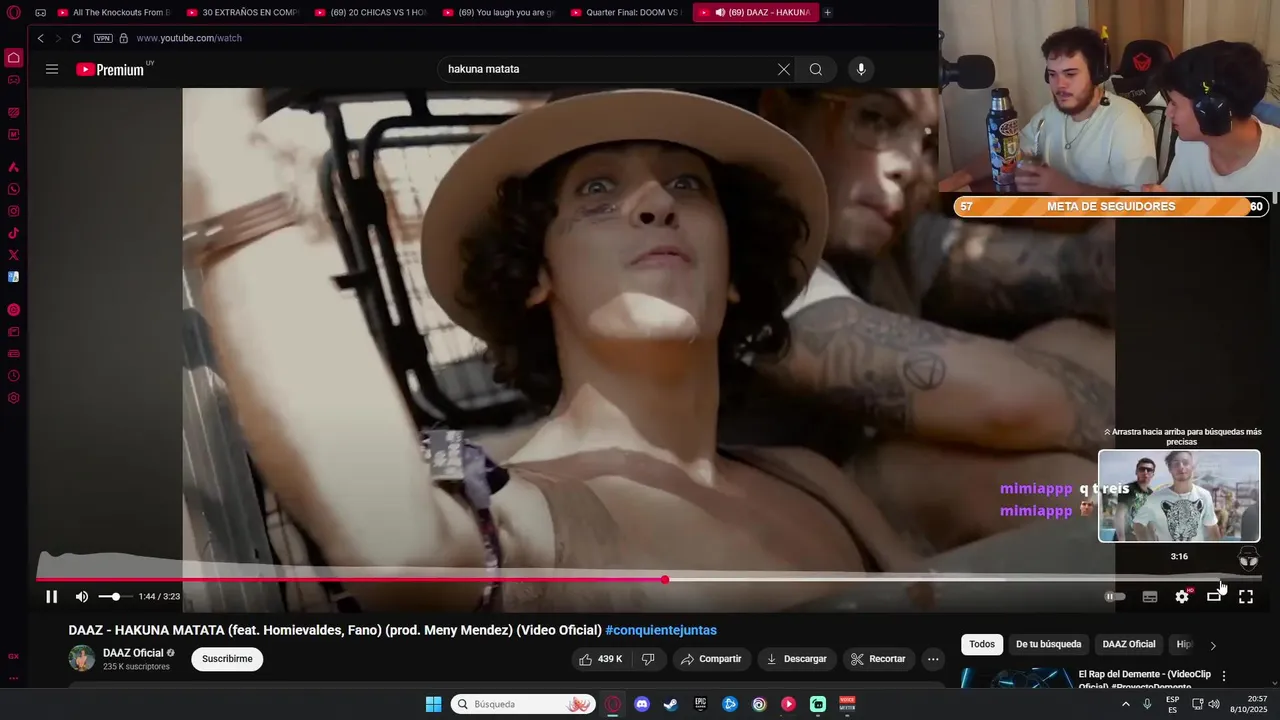1280x720 pixels.
Task: Like the video with 439 K
Action: [x=601, y=659]
